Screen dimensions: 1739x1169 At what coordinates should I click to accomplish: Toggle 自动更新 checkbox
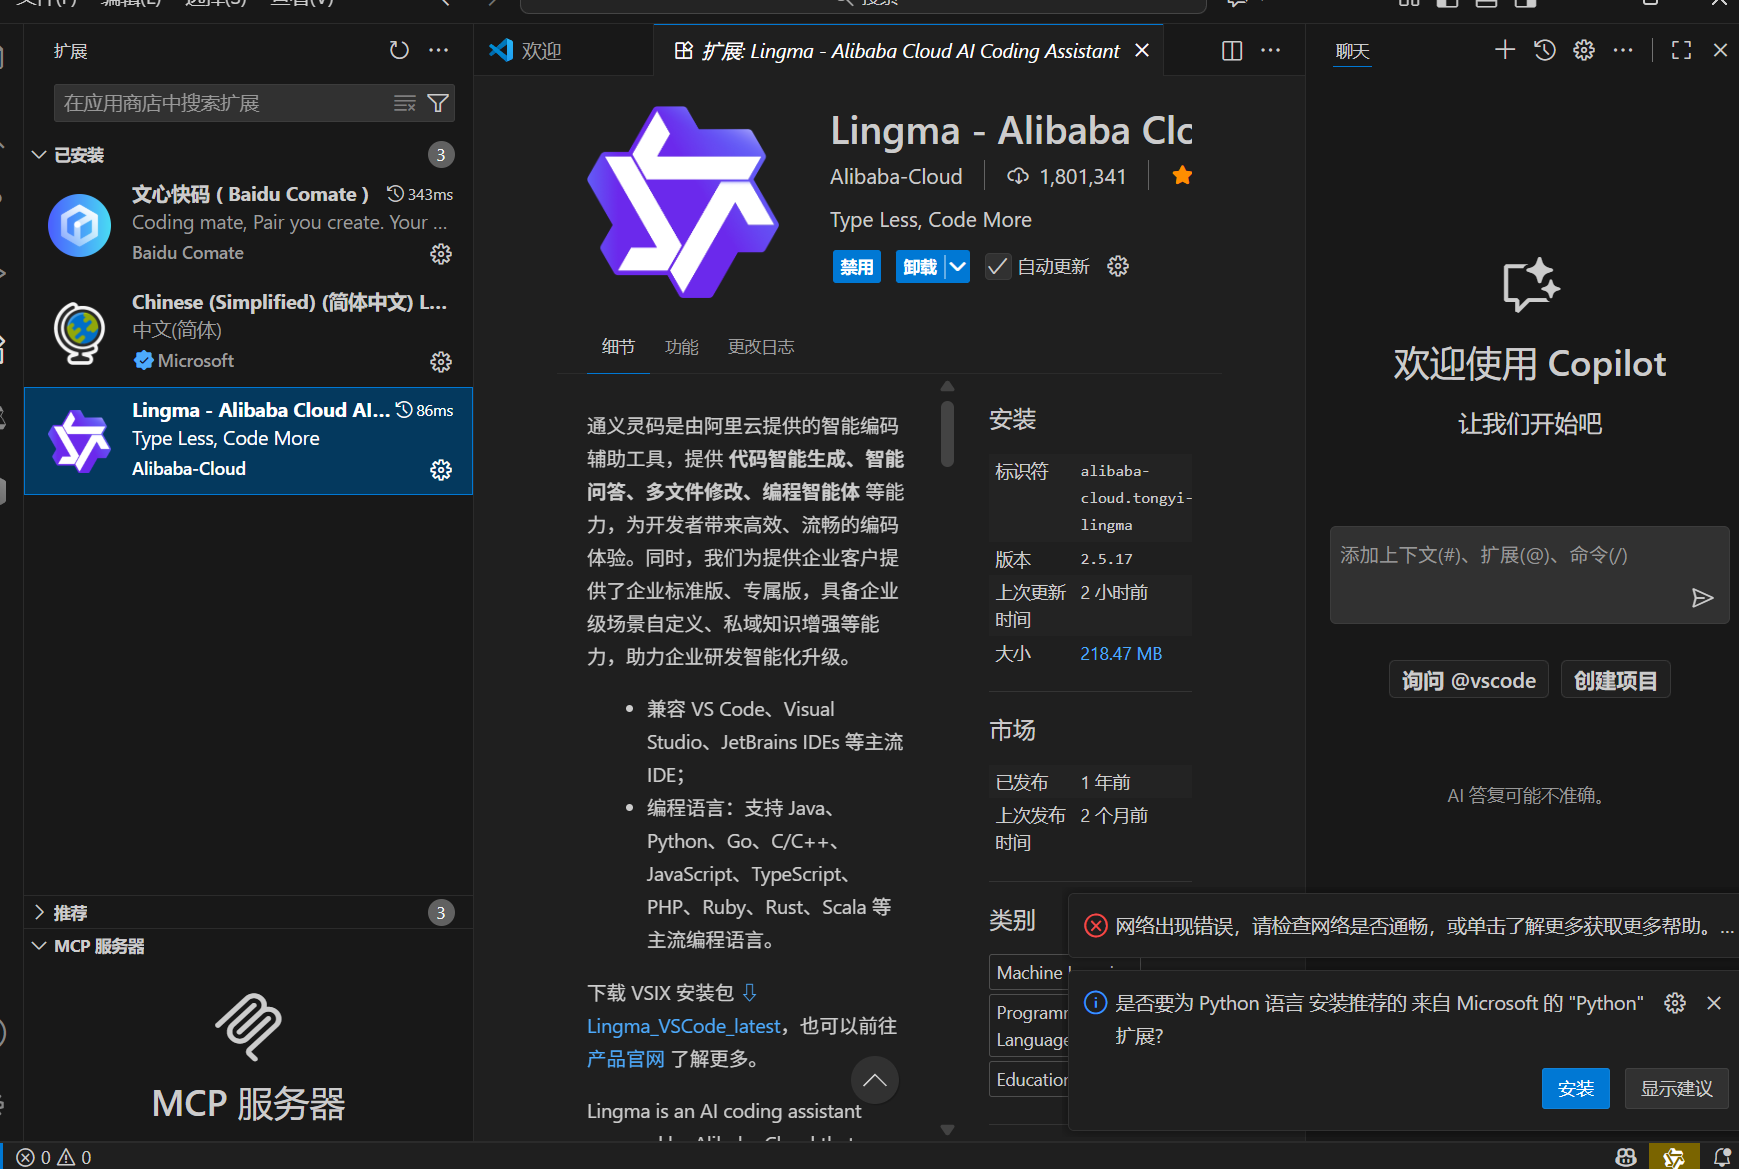coord(997,267)
